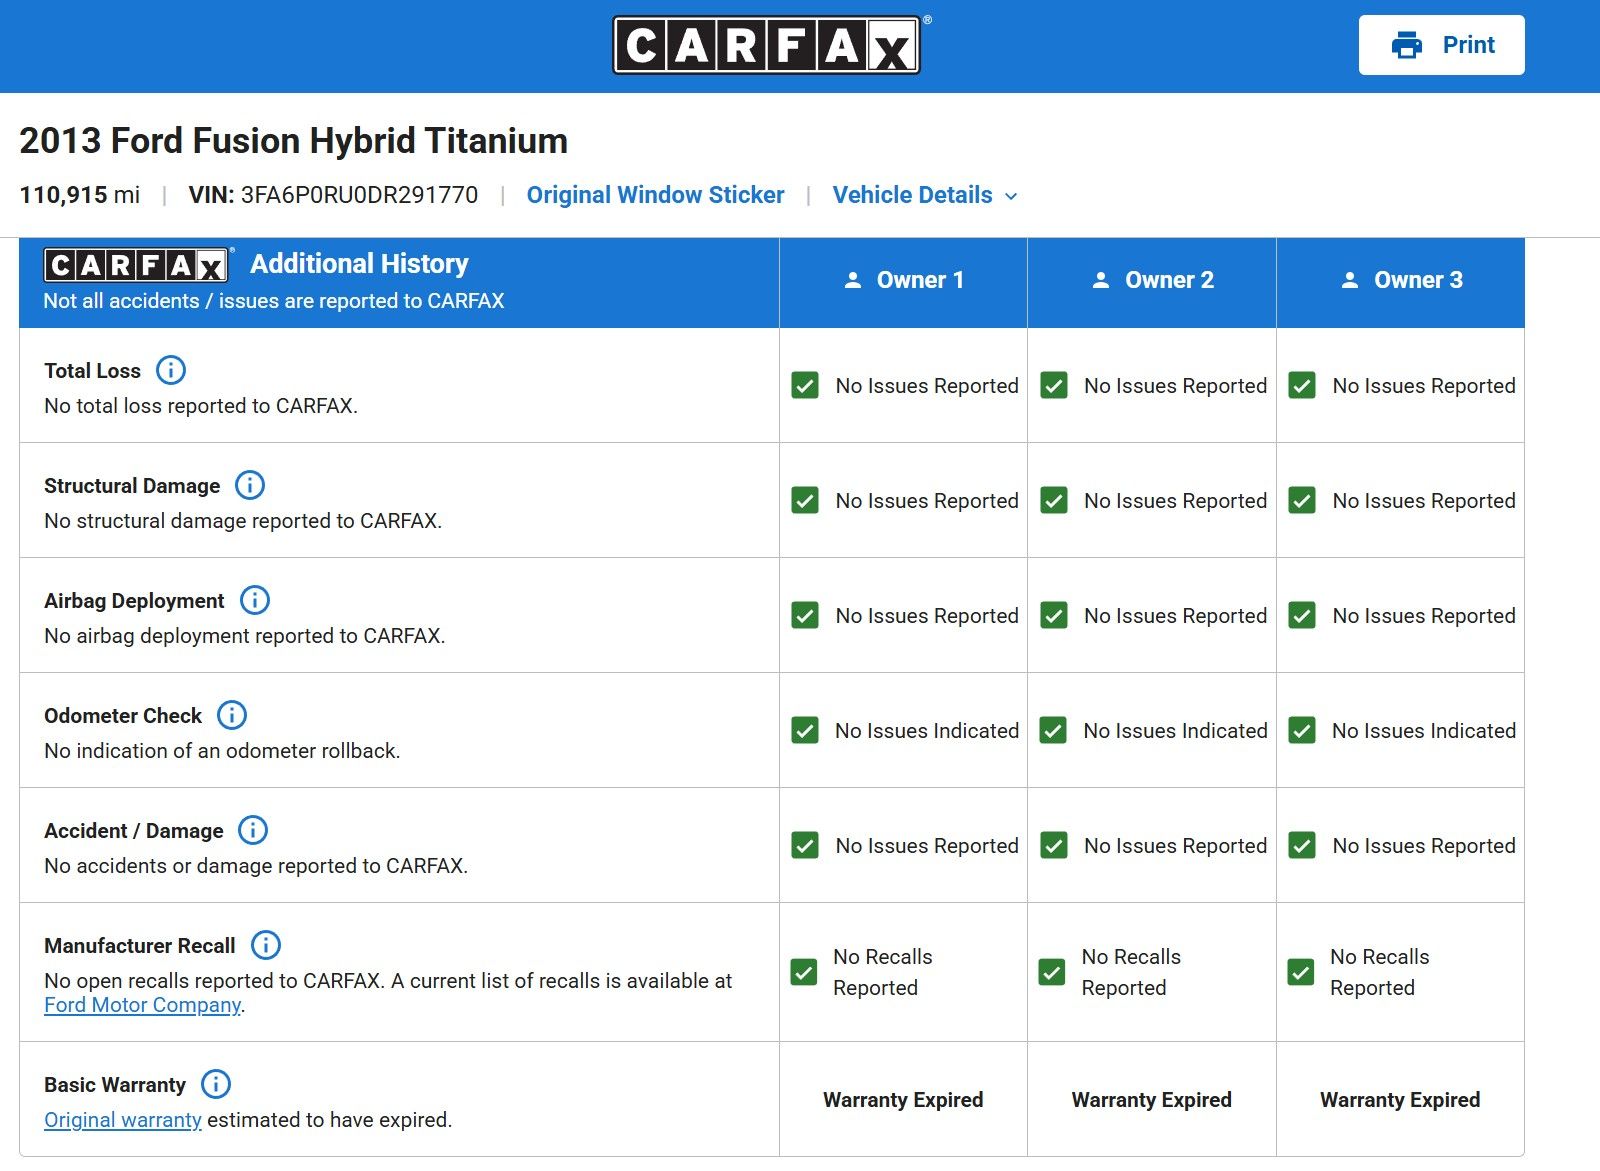Open Total Loss info icon

coord(171,370)
